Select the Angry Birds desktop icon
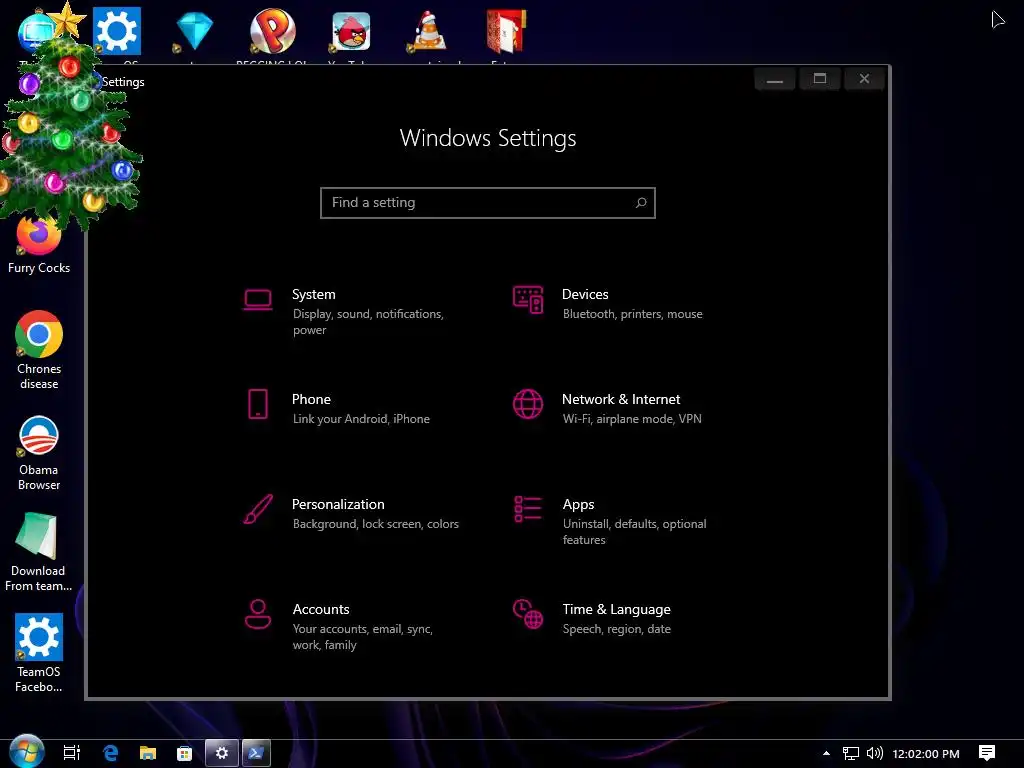The width and height of the screenshot is (1024, 768). [x=351, y=31]
